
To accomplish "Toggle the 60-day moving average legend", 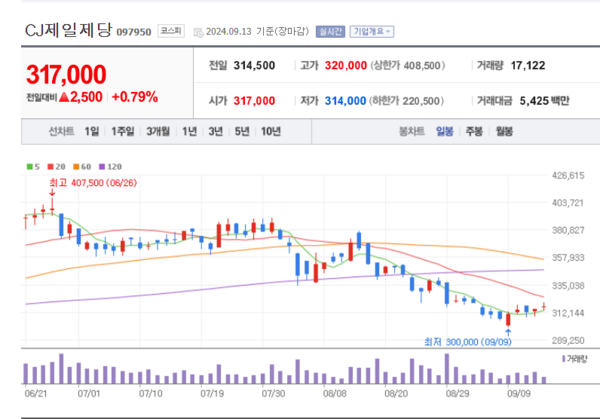I will point(83,166).
